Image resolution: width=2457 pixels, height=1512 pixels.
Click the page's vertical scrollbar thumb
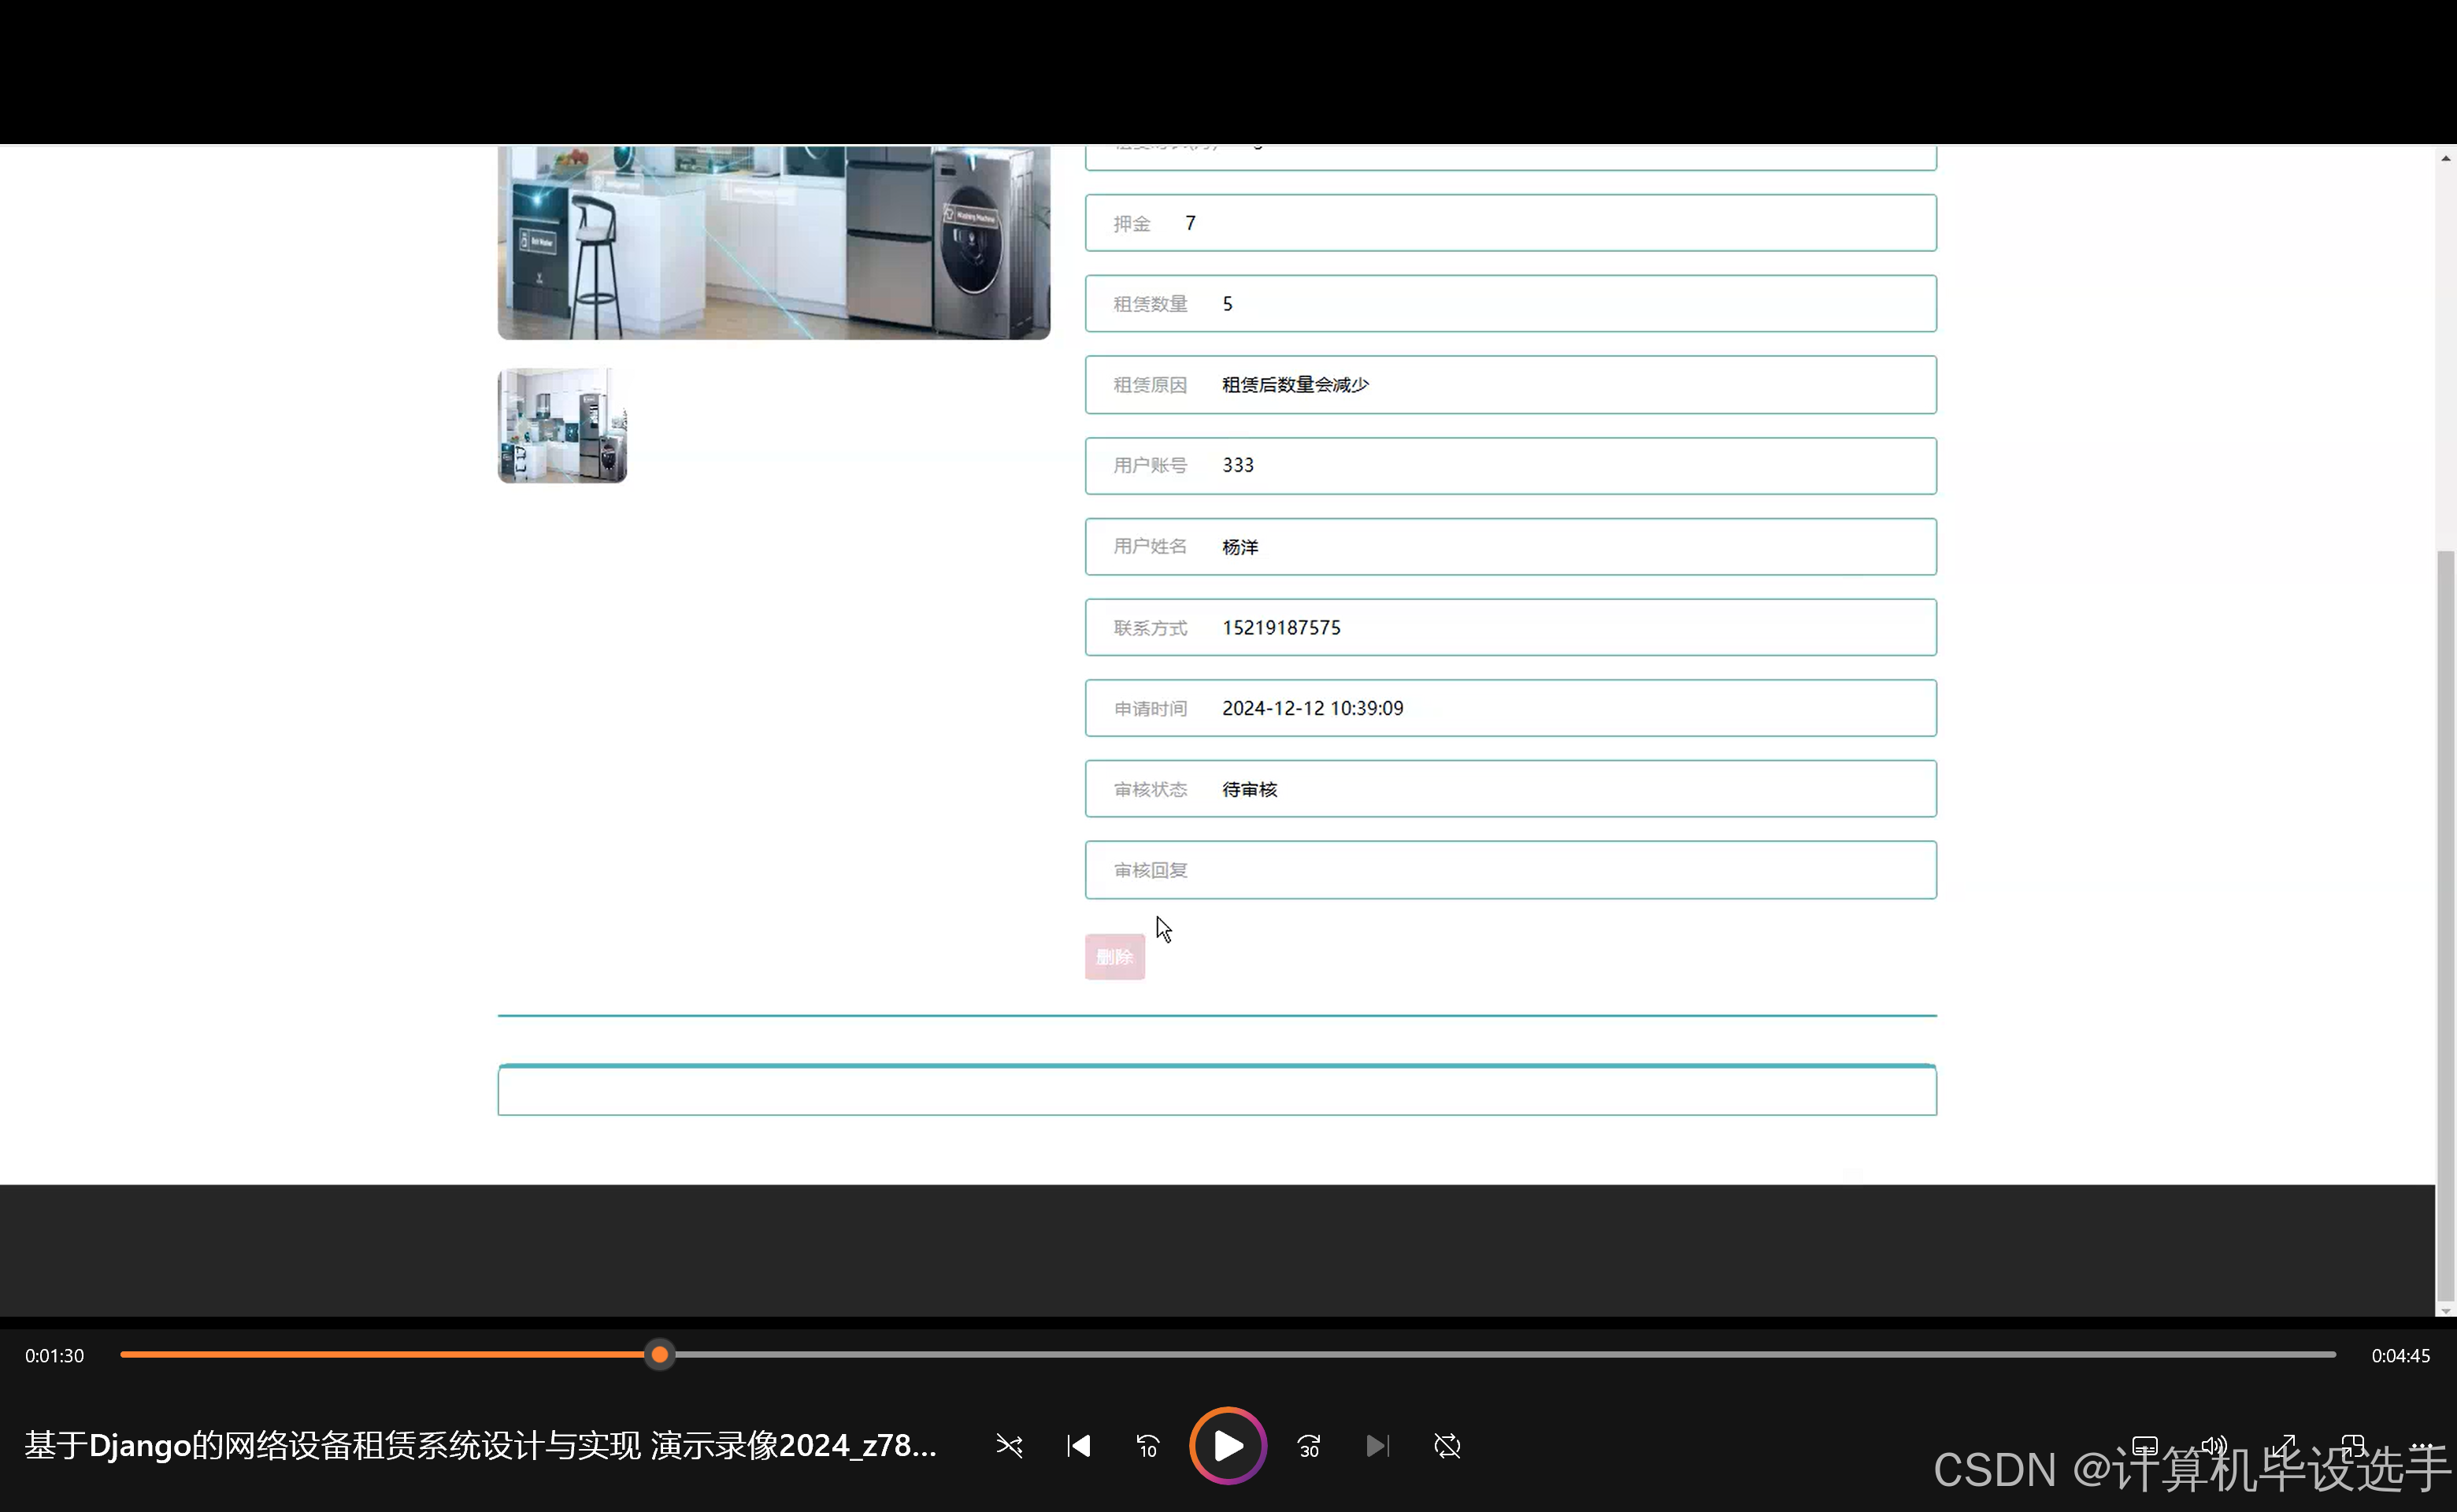click(x=2446, y=925)
